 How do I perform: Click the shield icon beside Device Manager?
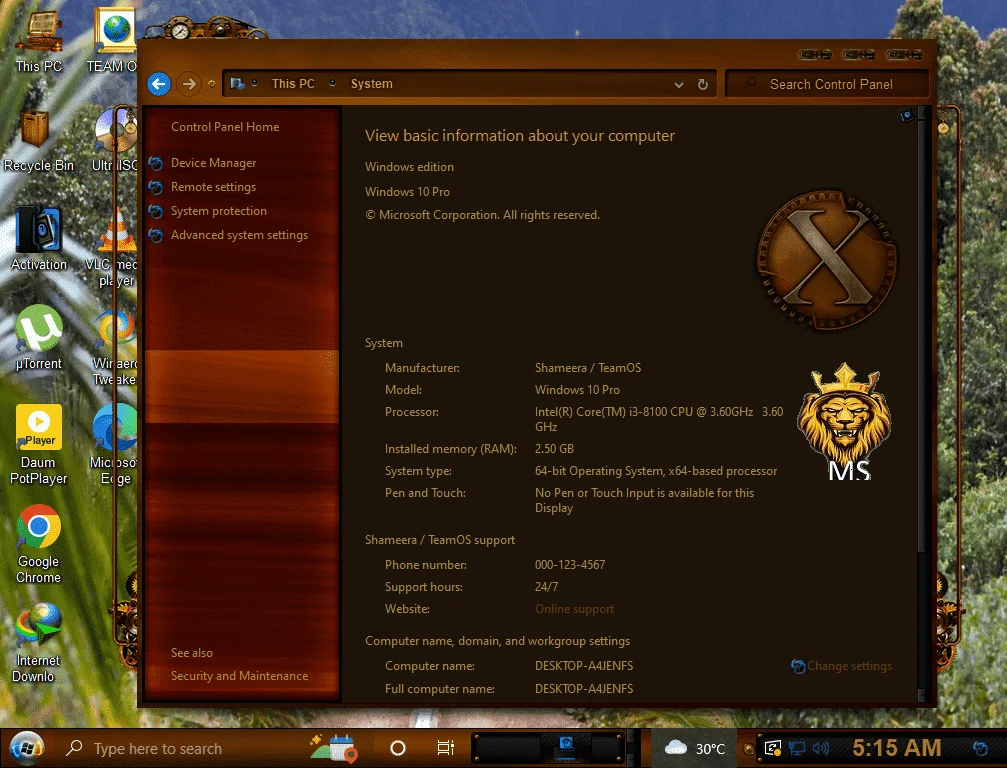pyautogui.click(x=156, y=163)
